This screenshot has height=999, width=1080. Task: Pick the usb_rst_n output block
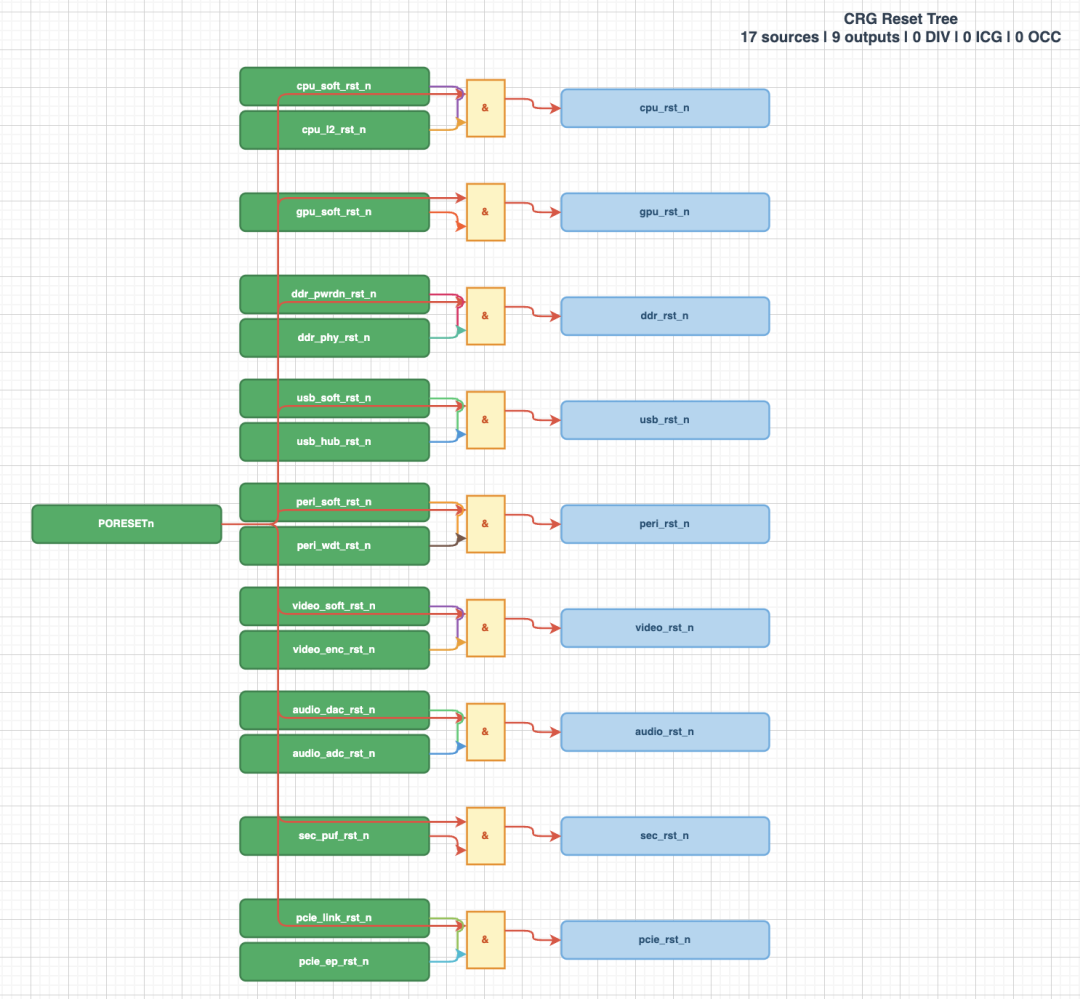coord(665,420)
